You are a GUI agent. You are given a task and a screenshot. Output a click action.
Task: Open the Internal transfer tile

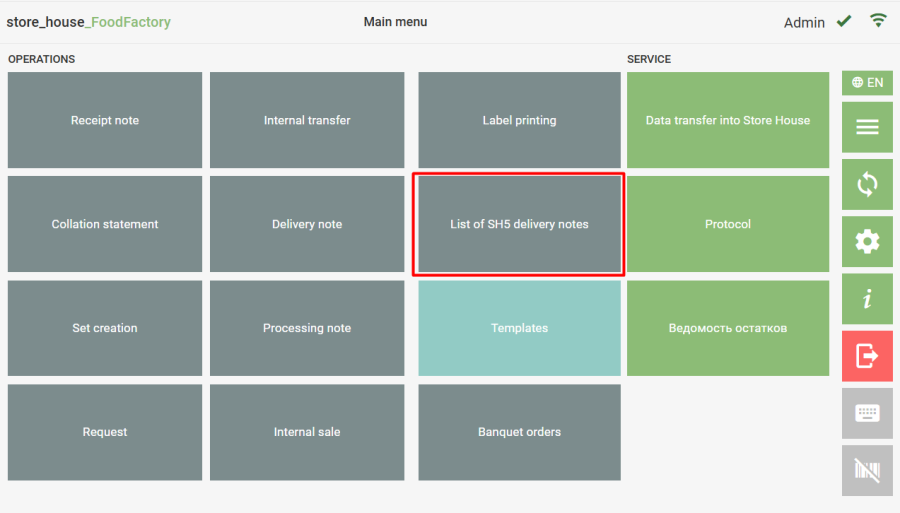pyautogui.click(x=307, y=120)
